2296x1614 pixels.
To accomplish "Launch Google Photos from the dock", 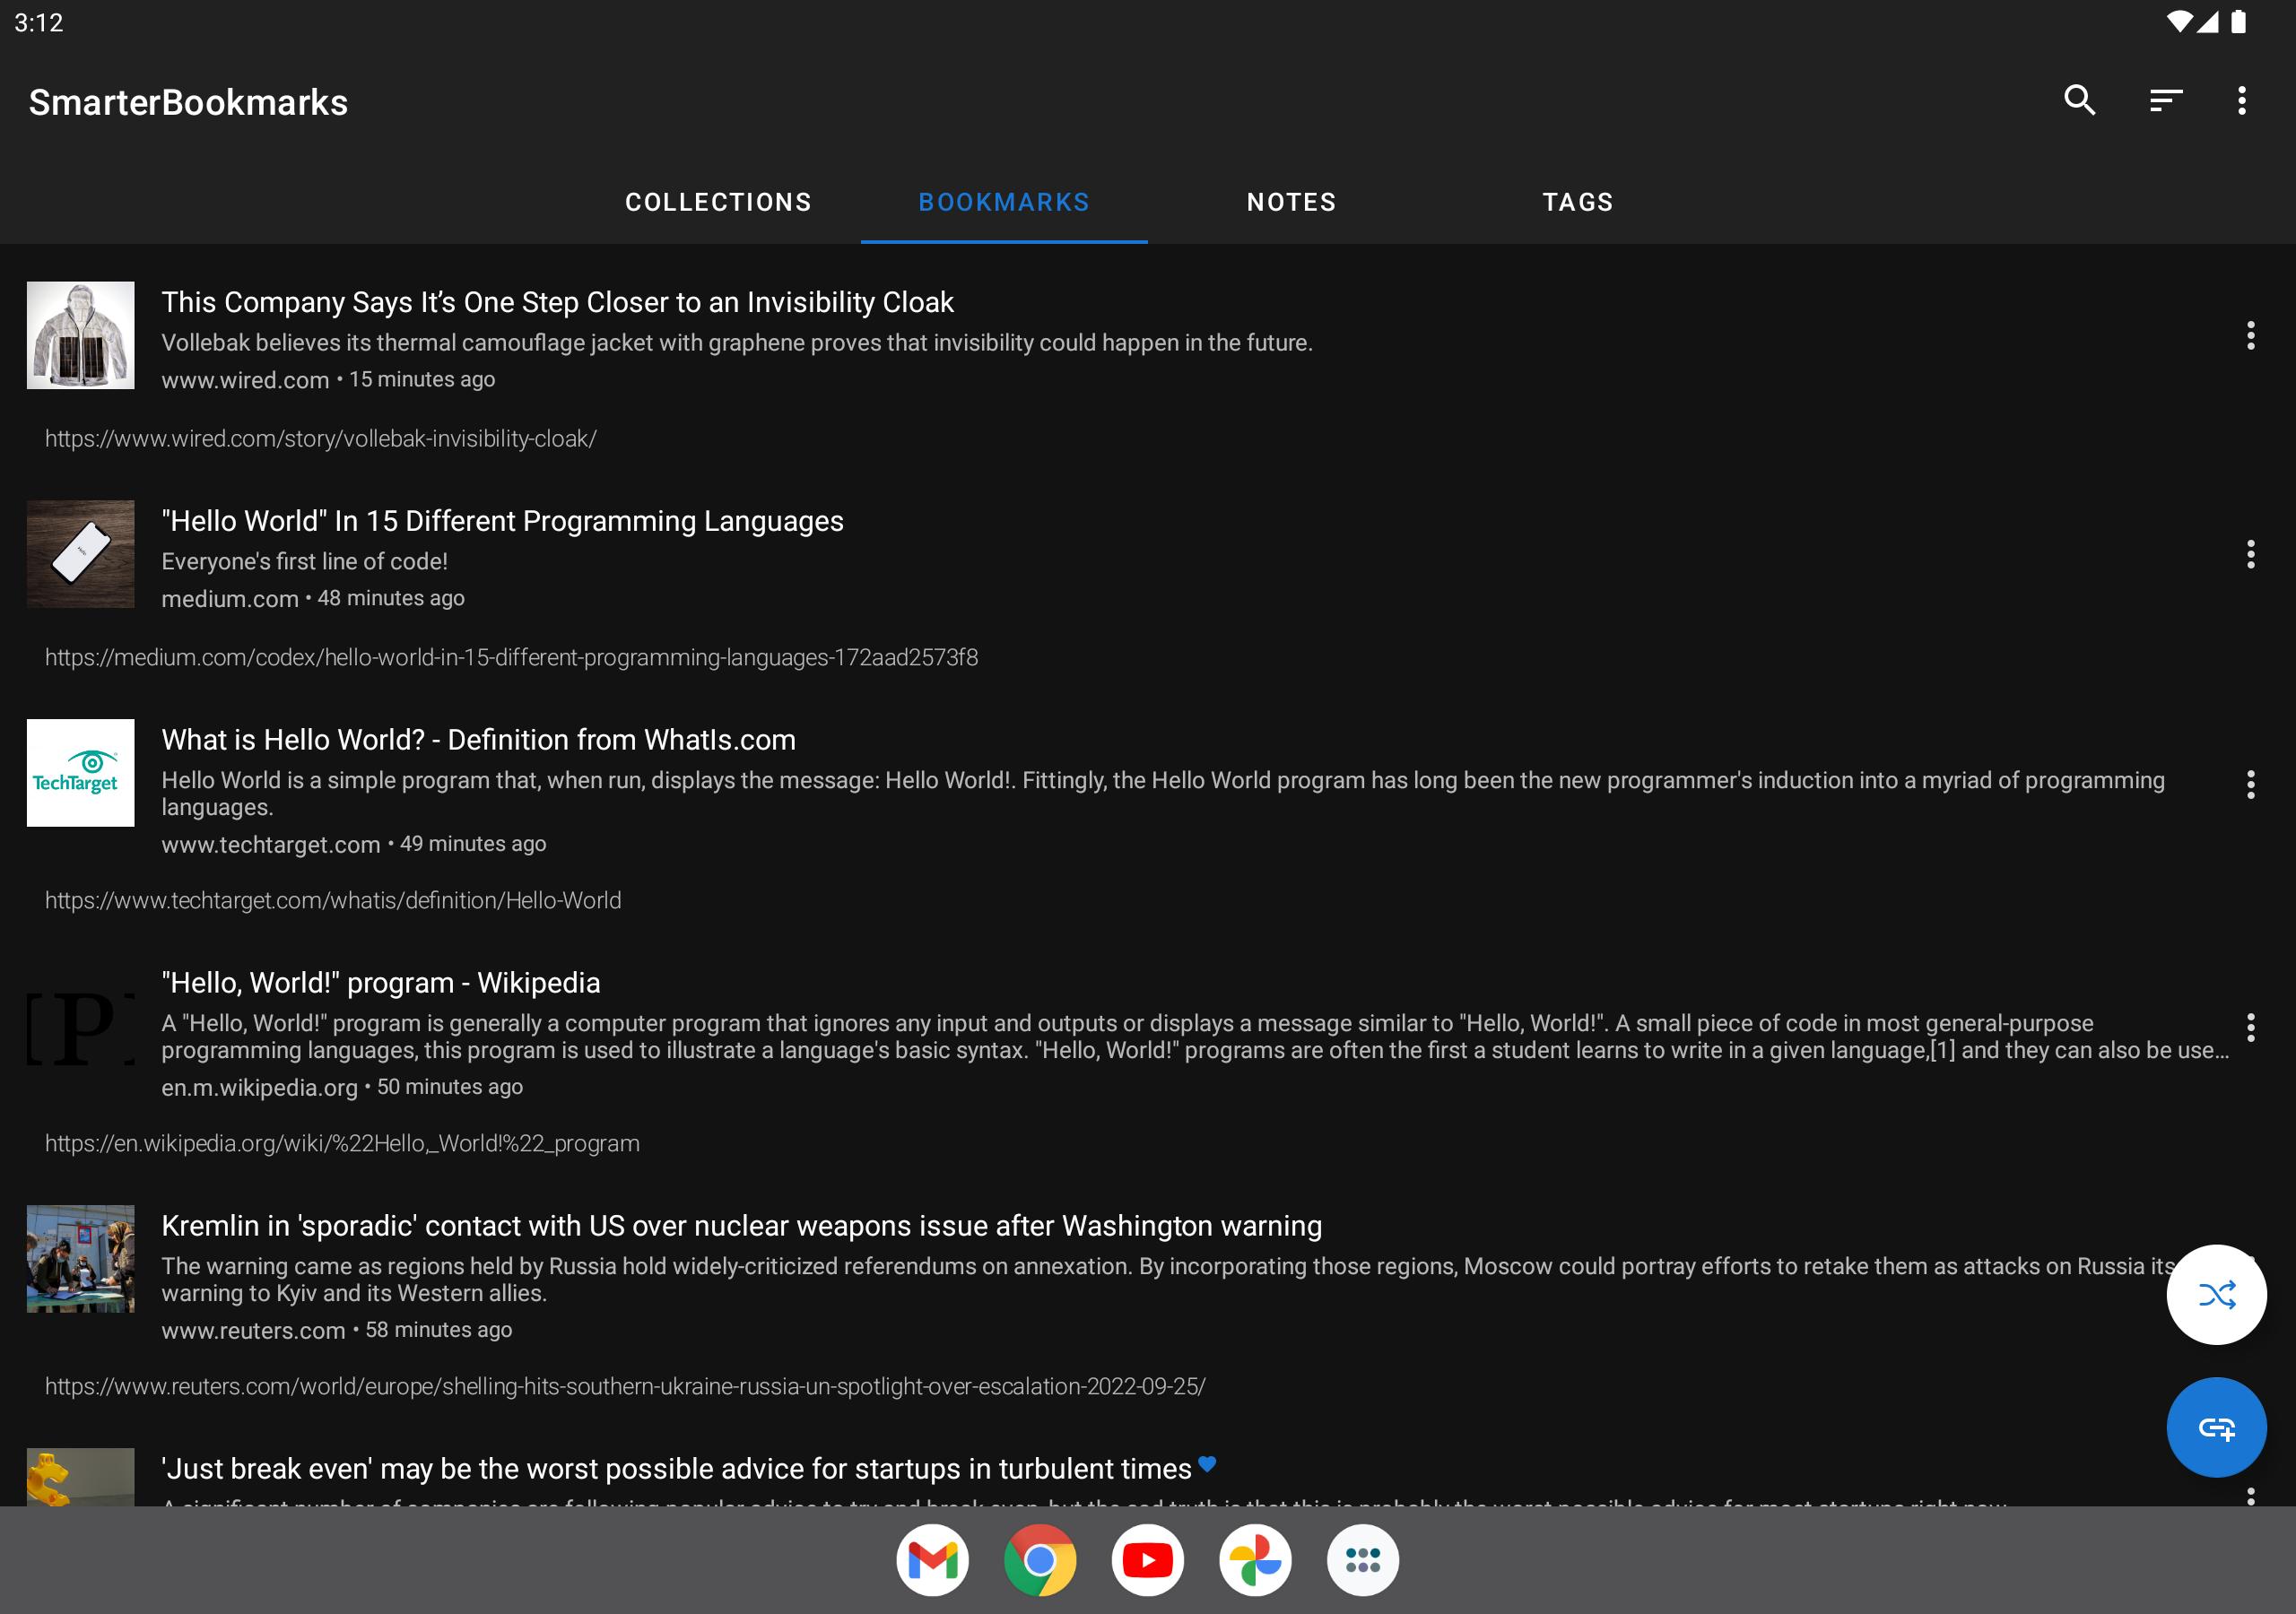I will 1255,1560.
